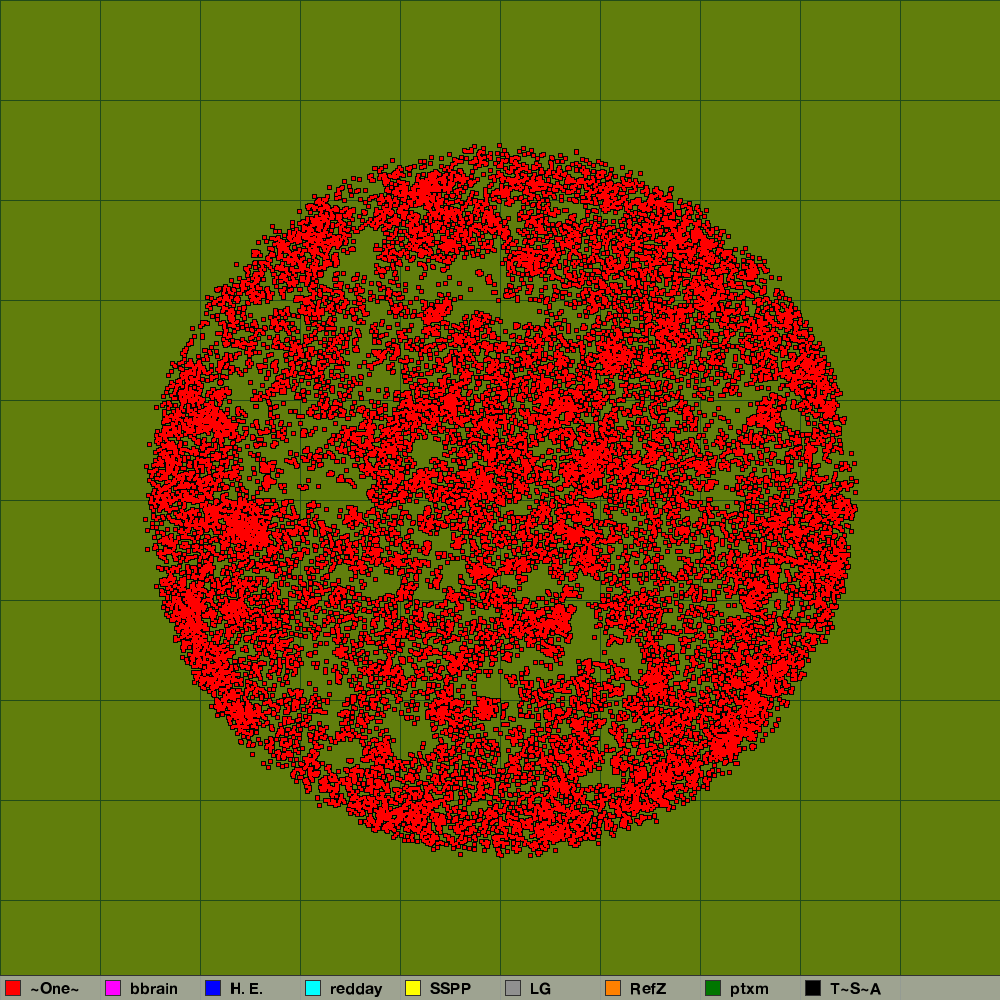Select the bbrain legend label
This screenshot has width=1000, height=1000.
(154, 989)
